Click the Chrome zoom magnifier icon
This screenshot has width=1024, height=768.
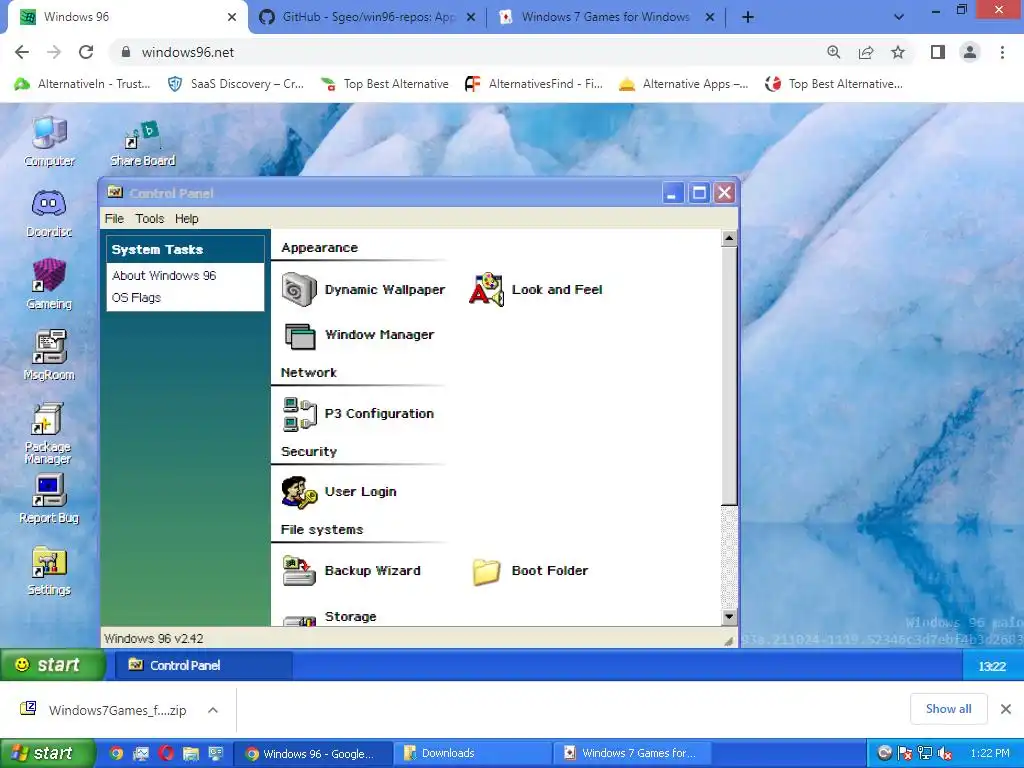(x=833, y=52)
